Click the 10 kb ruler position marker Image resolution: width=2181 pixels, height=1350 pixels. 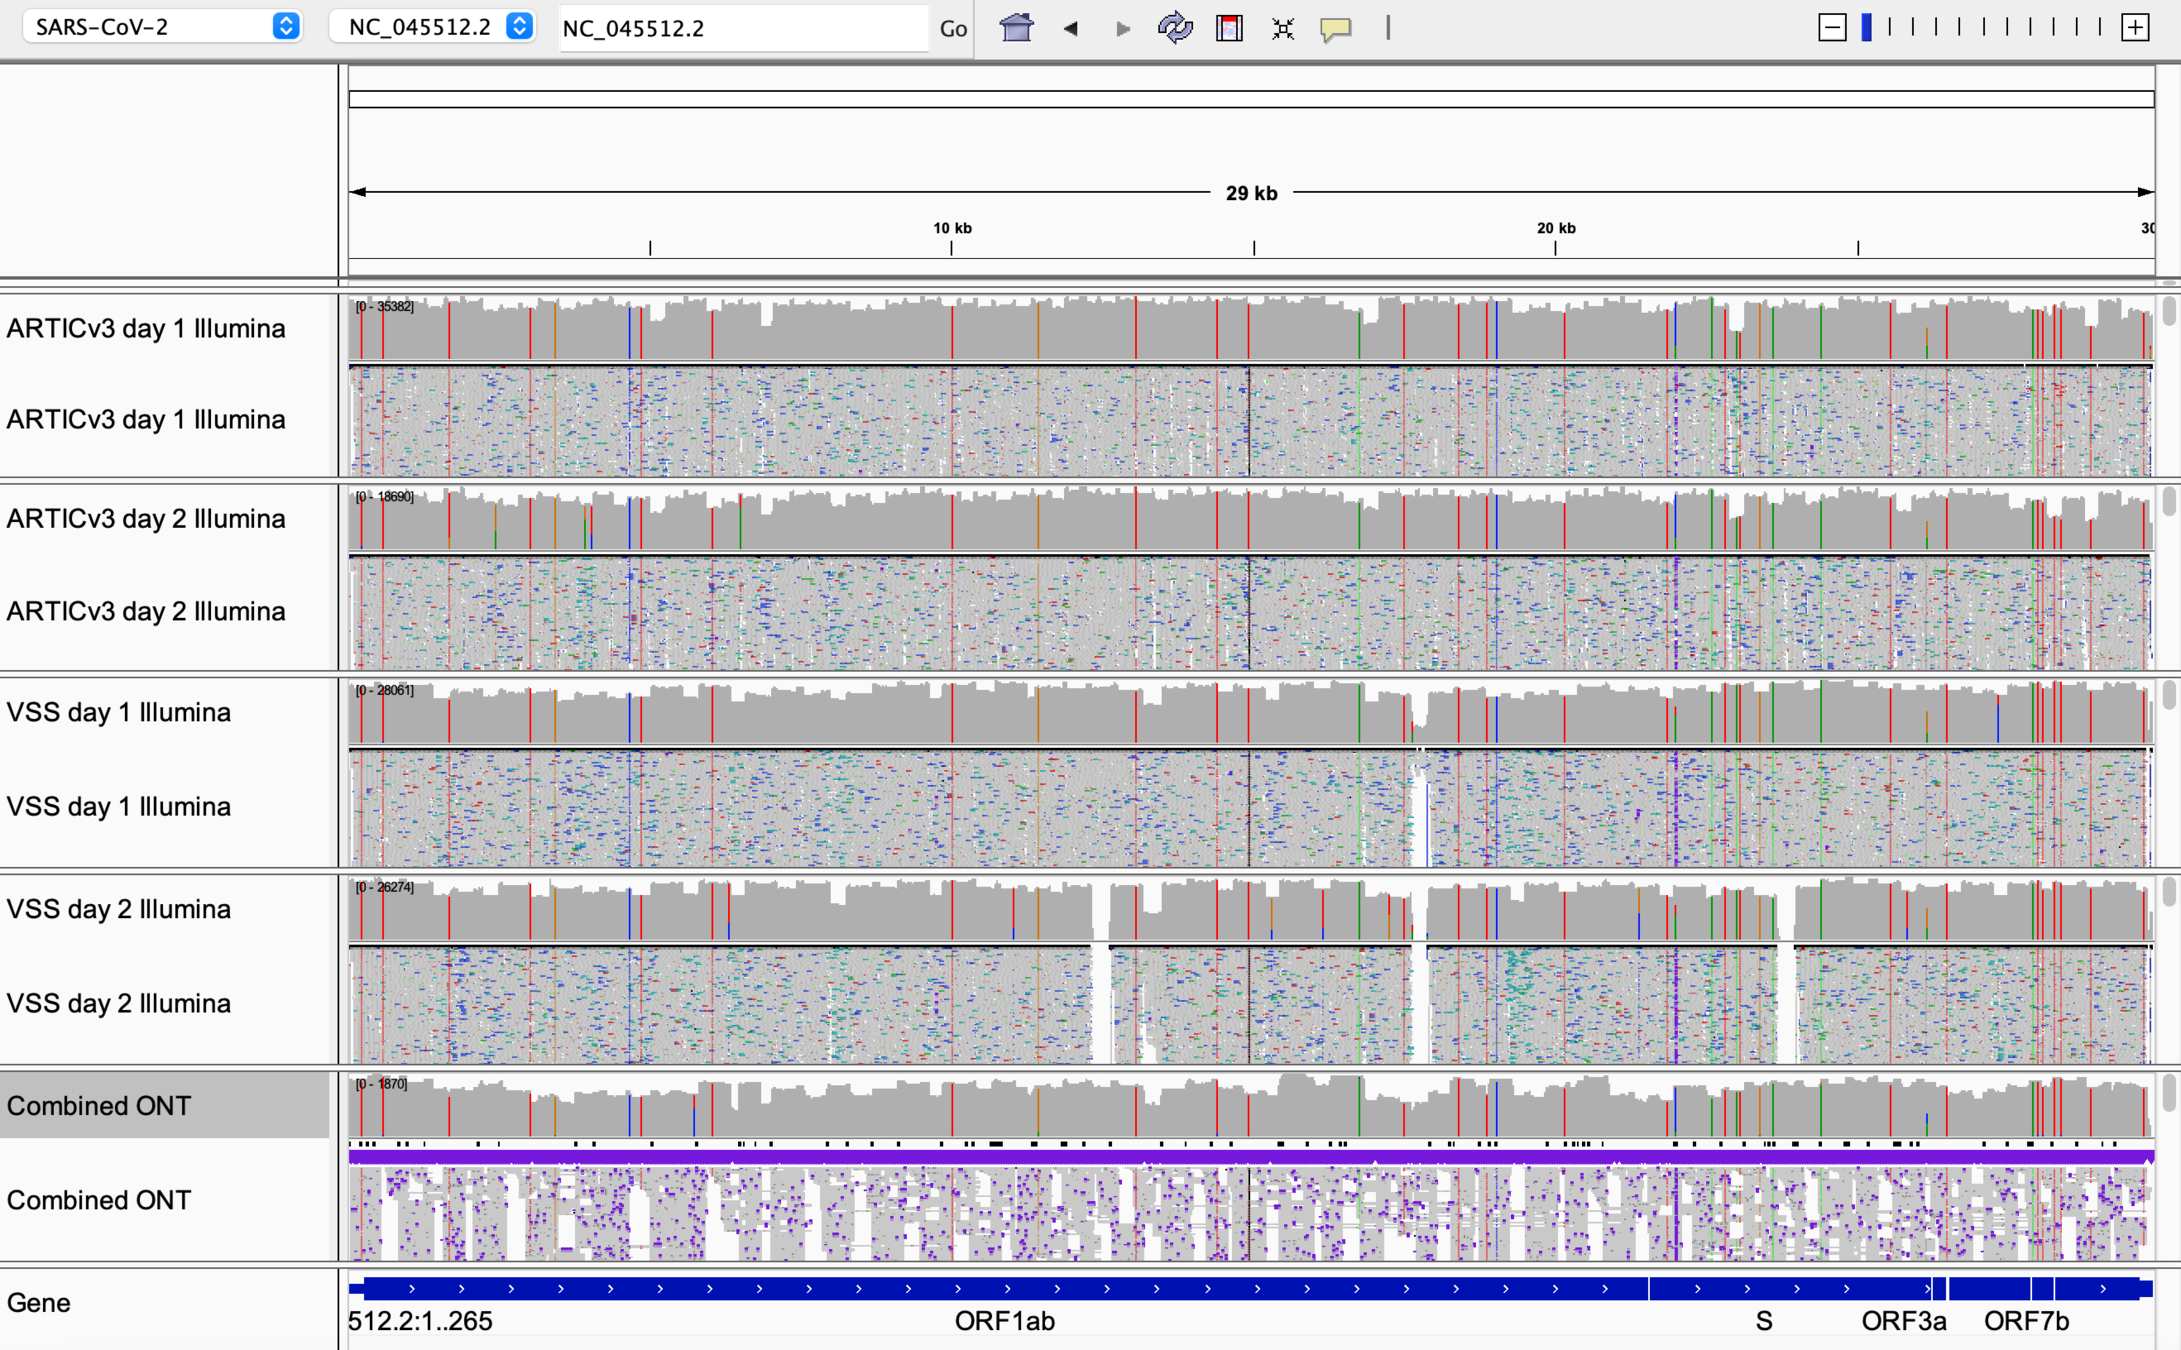coord(952,229)
